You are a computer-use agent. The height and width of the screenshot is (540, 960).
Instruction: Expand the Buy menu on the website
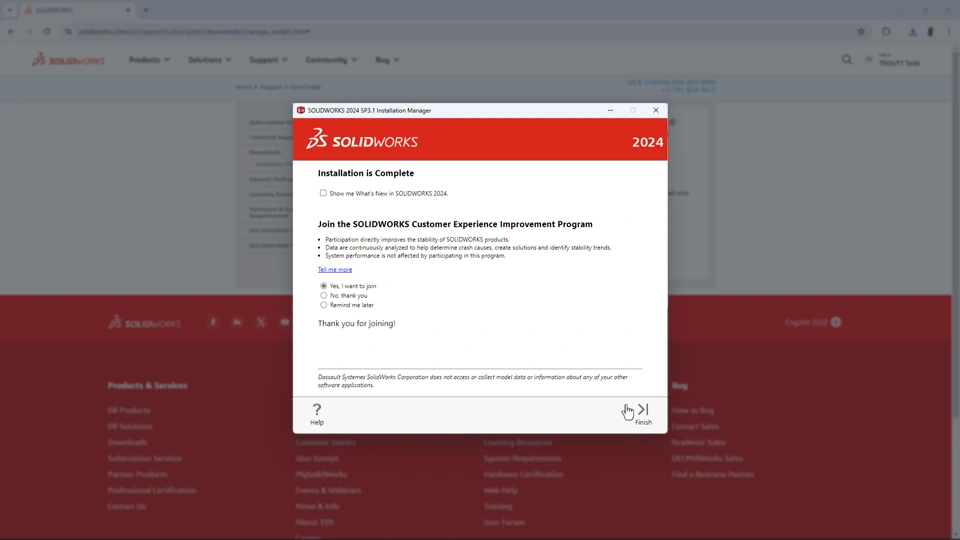[x=387, y=60]
